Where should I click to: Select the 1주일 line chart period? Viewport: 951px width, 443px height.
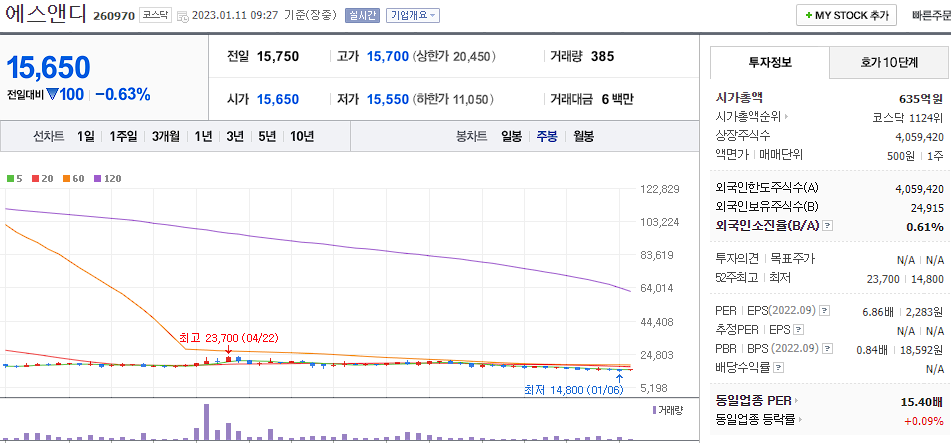click(x=123, y=137)
